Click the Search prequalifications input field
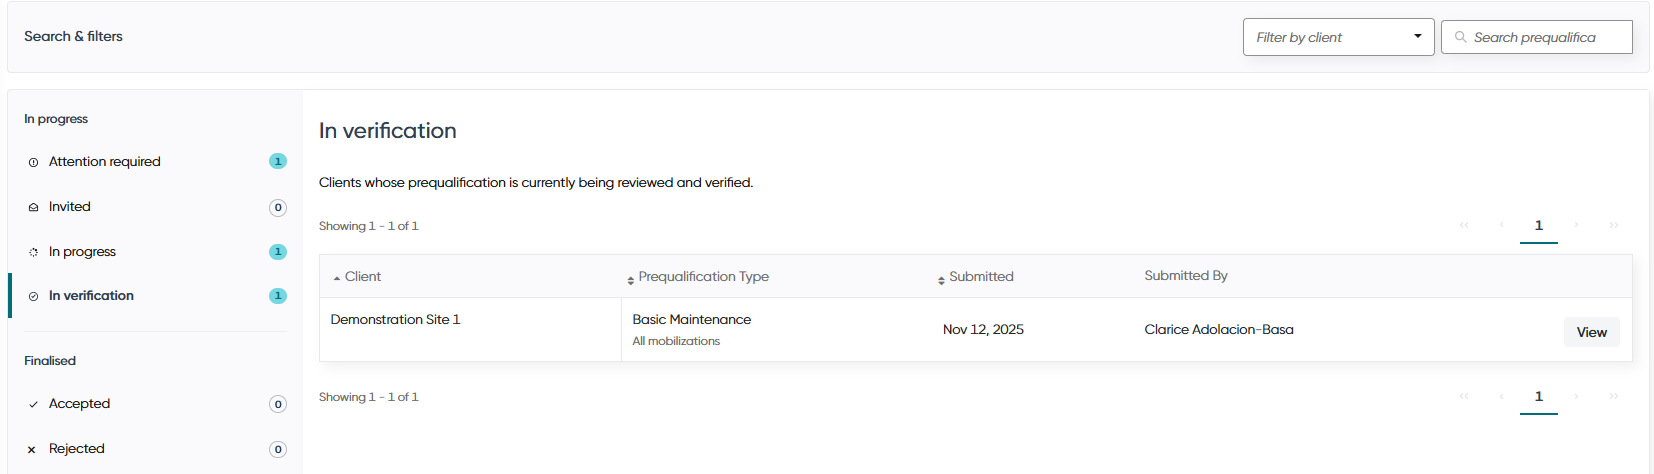Screen dimensions: 1654x474 point(1537,37)
